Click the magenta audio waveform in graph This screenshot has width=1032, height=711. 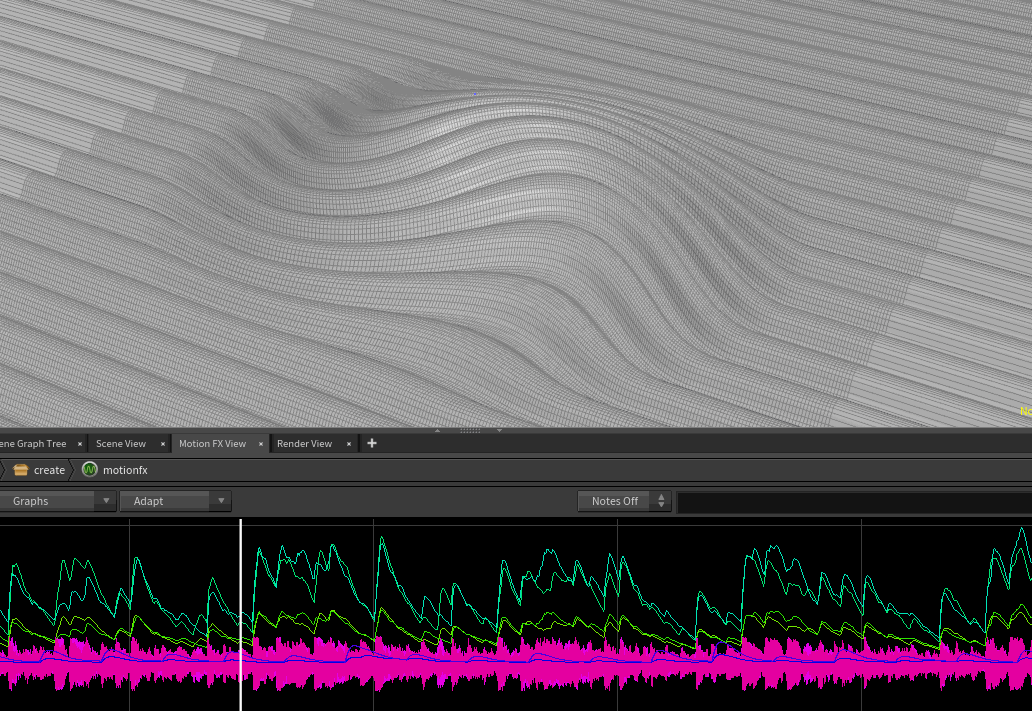point(516,662)
